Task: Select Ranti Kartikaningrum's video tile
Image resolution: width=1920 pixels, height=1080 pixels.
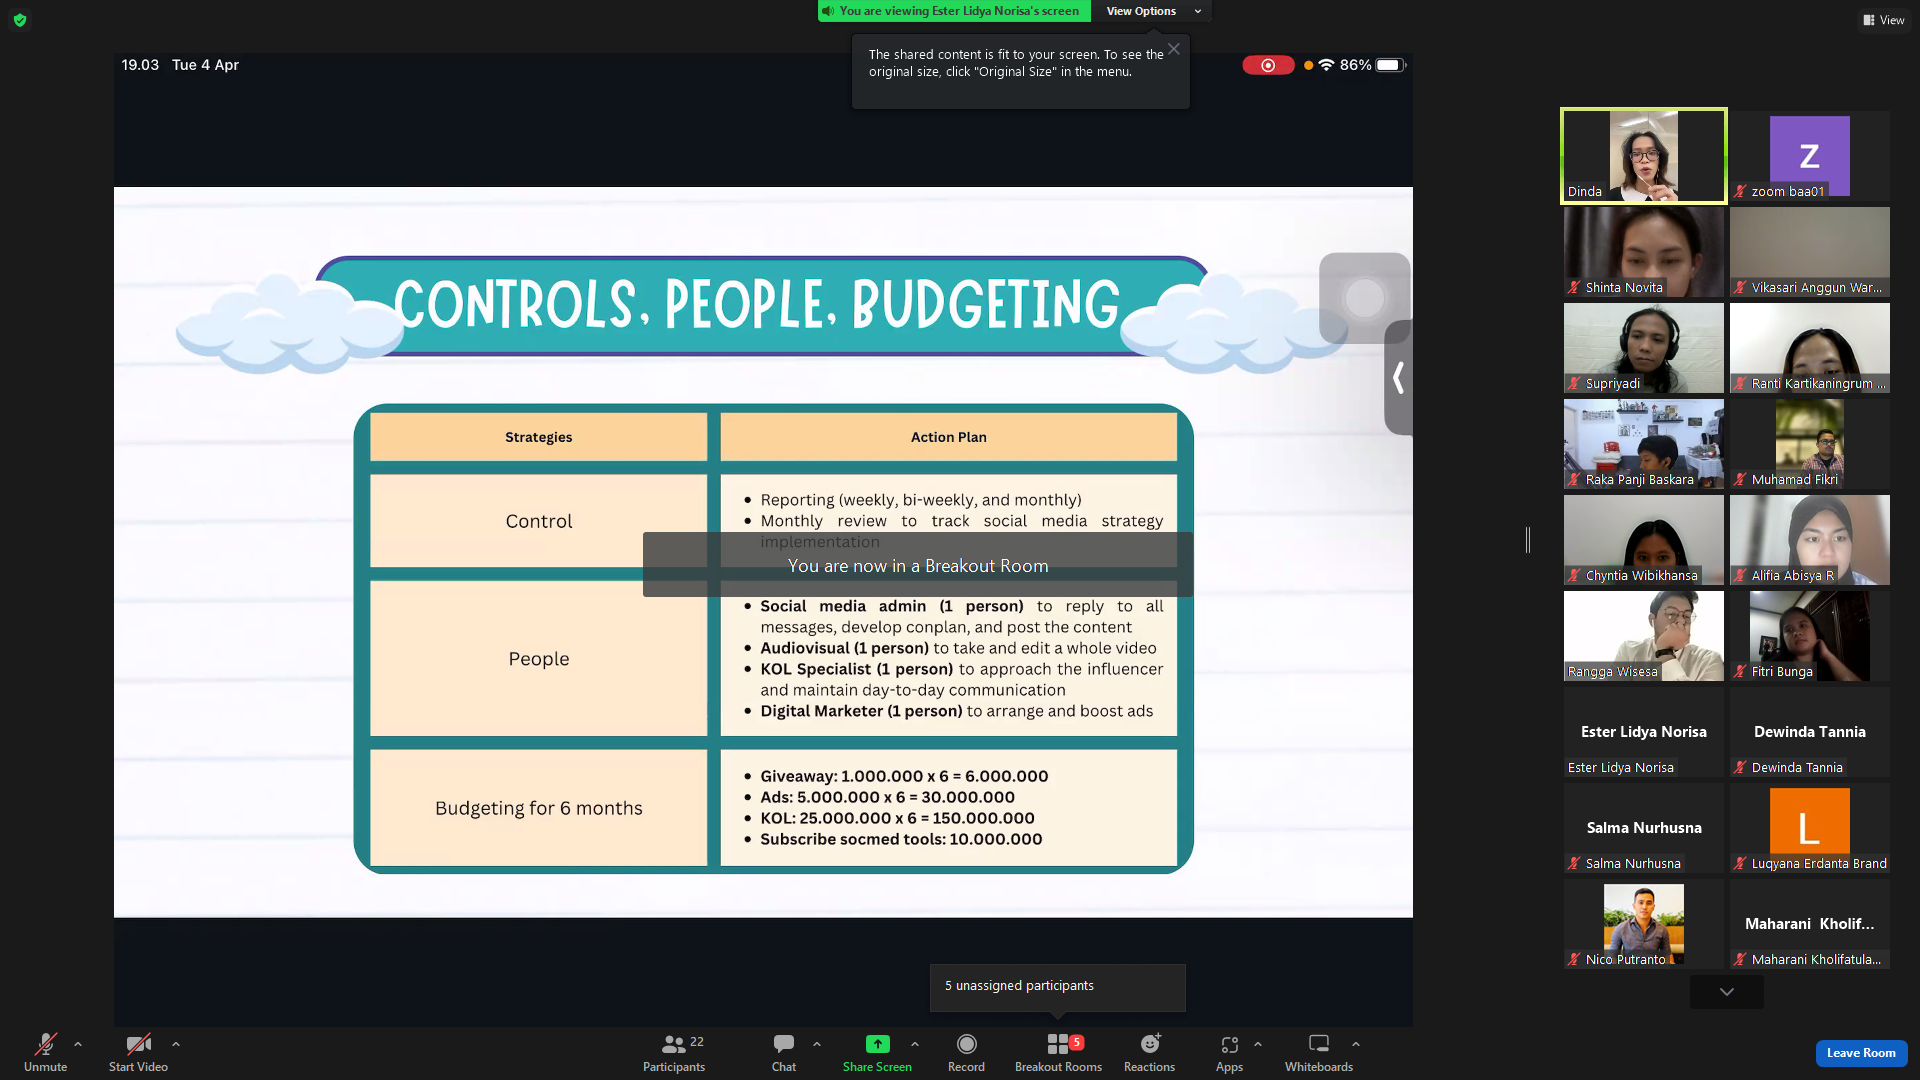Action: pyautogui.click(x=1810, y=348)
